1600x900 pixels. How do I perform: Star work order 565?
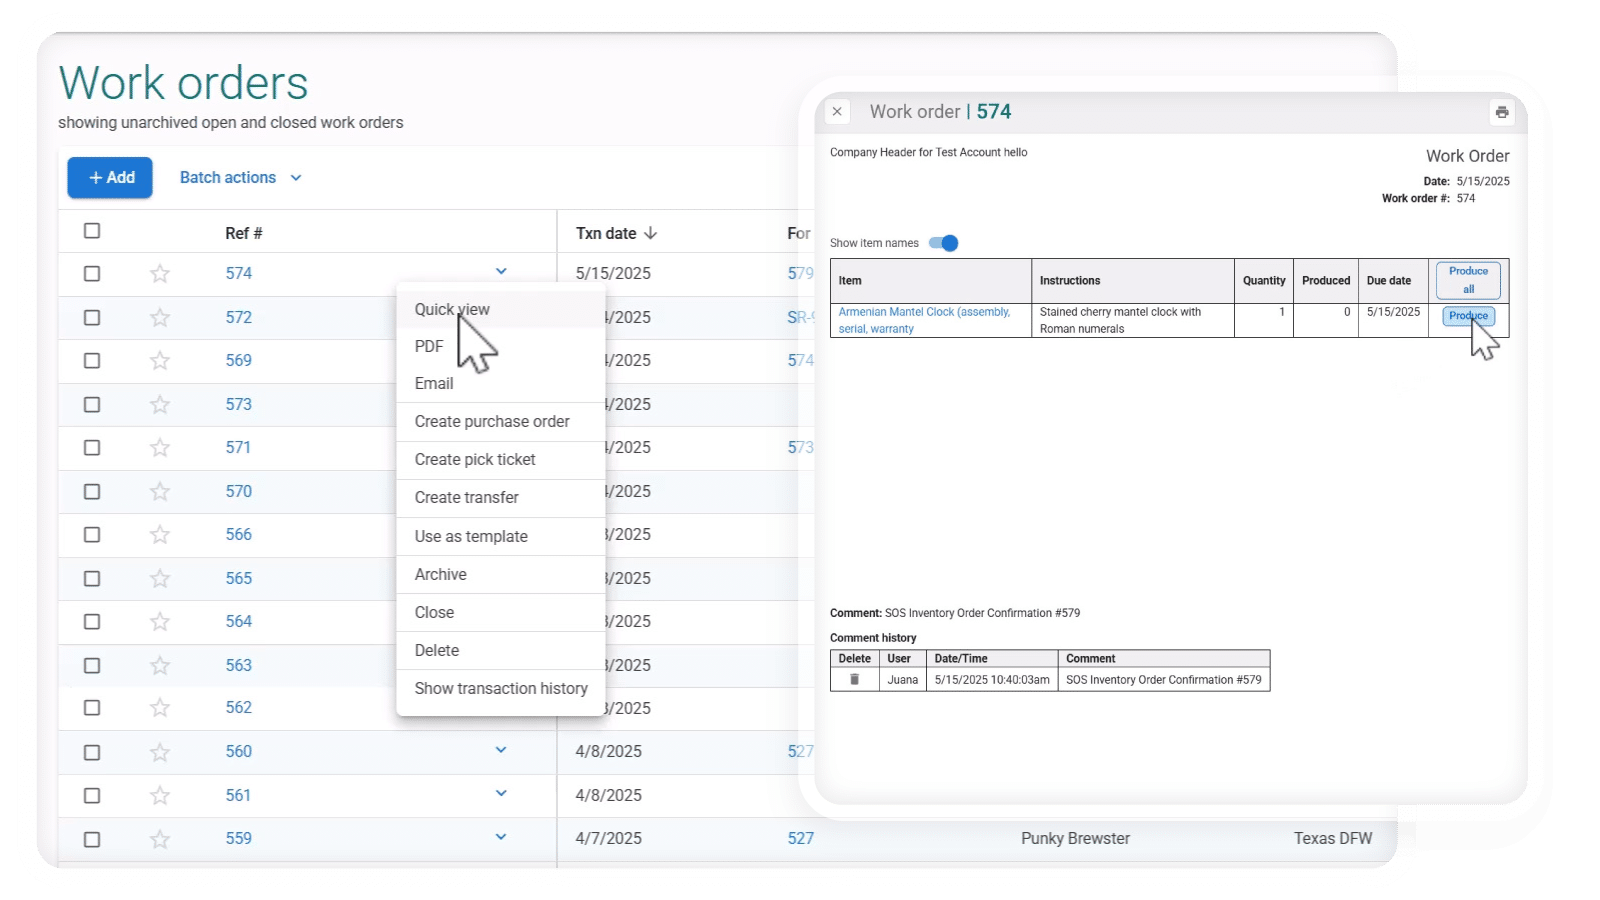tap(160, 579)
